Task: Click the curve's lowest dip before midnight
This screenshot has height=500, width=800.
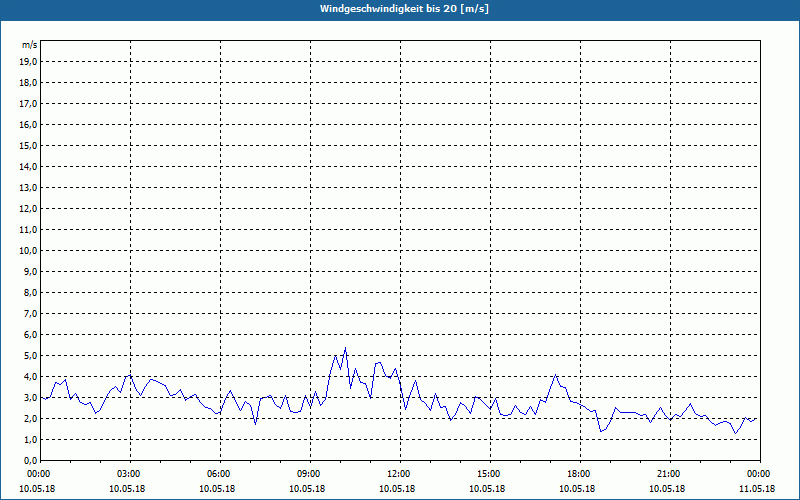Action: [735, 433]
